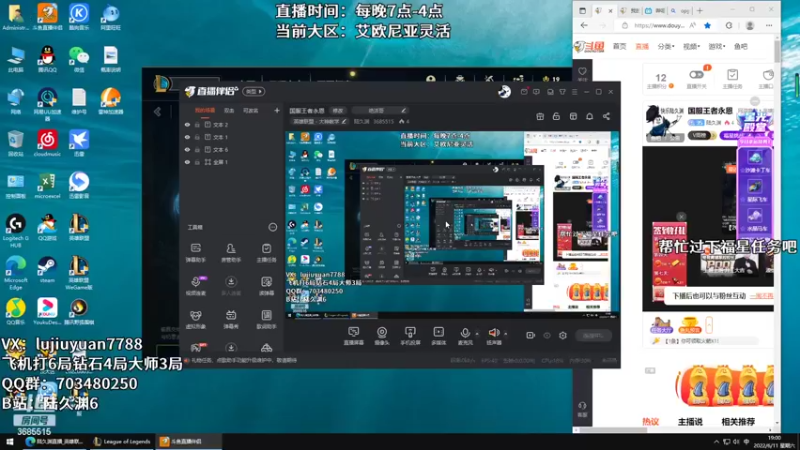
Task: Expand the 游戏 dropdown on Douyu nav
Action: click(716, 46)
